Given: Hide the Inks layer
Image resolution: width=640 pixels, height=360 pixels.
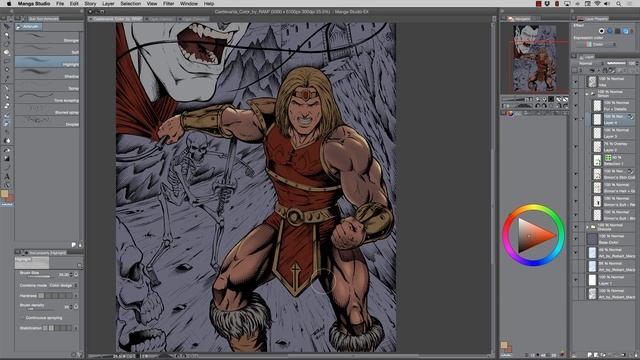Looking at the screenshot, I should click(576, 82).
